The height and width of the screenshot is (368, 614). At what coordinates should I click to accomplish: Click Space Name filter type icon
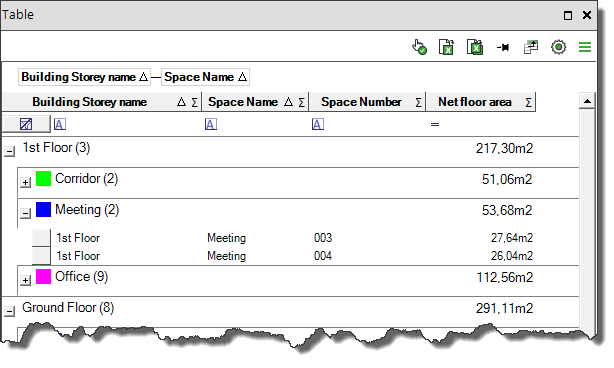click(211, 124)
